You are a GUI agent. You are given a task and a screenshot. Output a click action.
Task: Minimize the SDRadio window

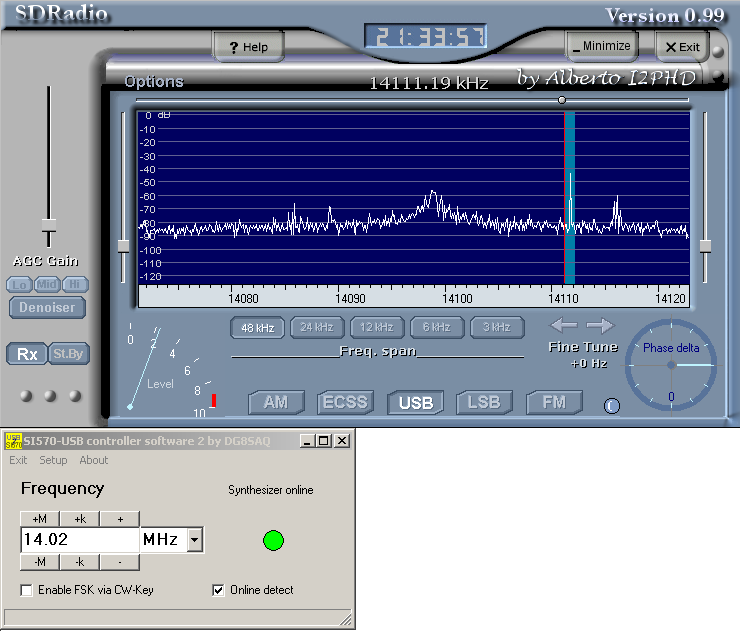point(602,46)
